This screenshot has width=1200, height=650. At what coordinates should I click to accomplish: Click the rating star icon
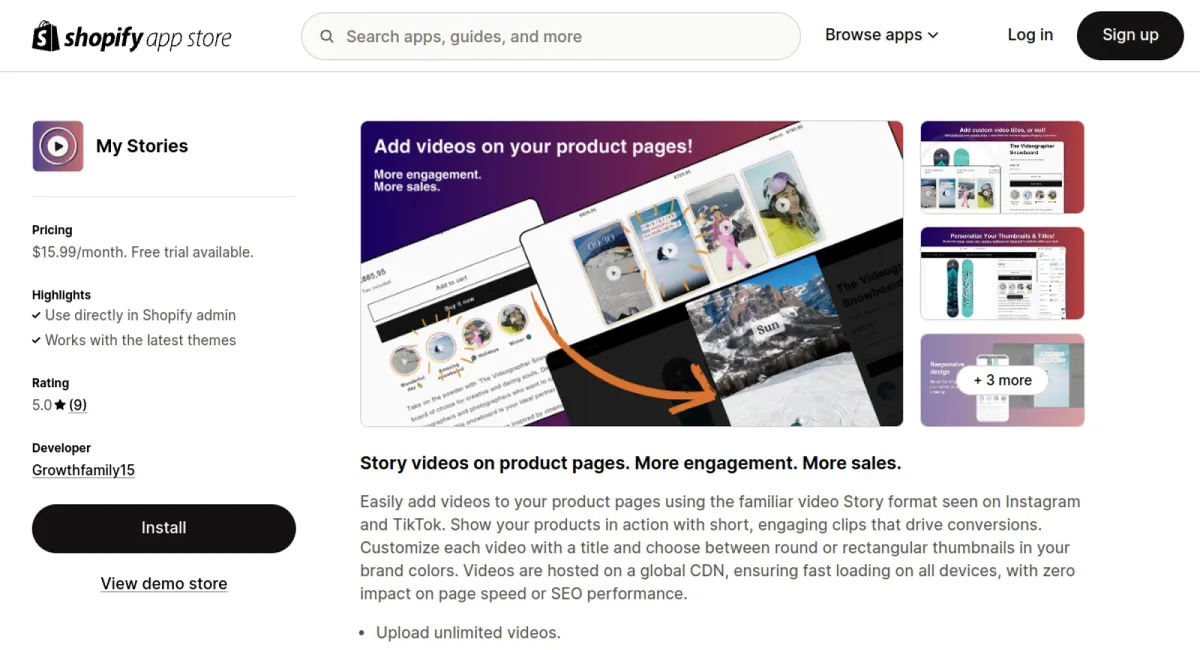pos(60,405)
